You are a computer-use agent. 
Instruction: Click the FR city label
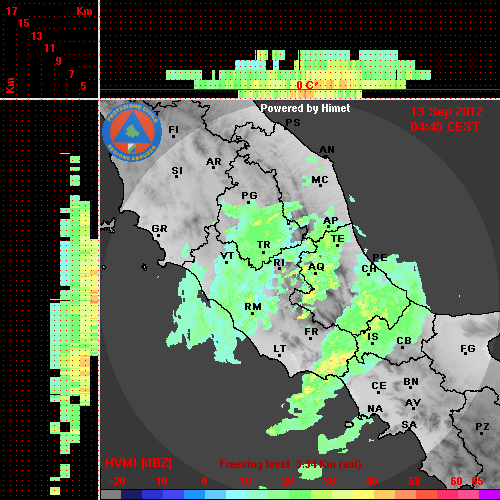pos(311,332)
